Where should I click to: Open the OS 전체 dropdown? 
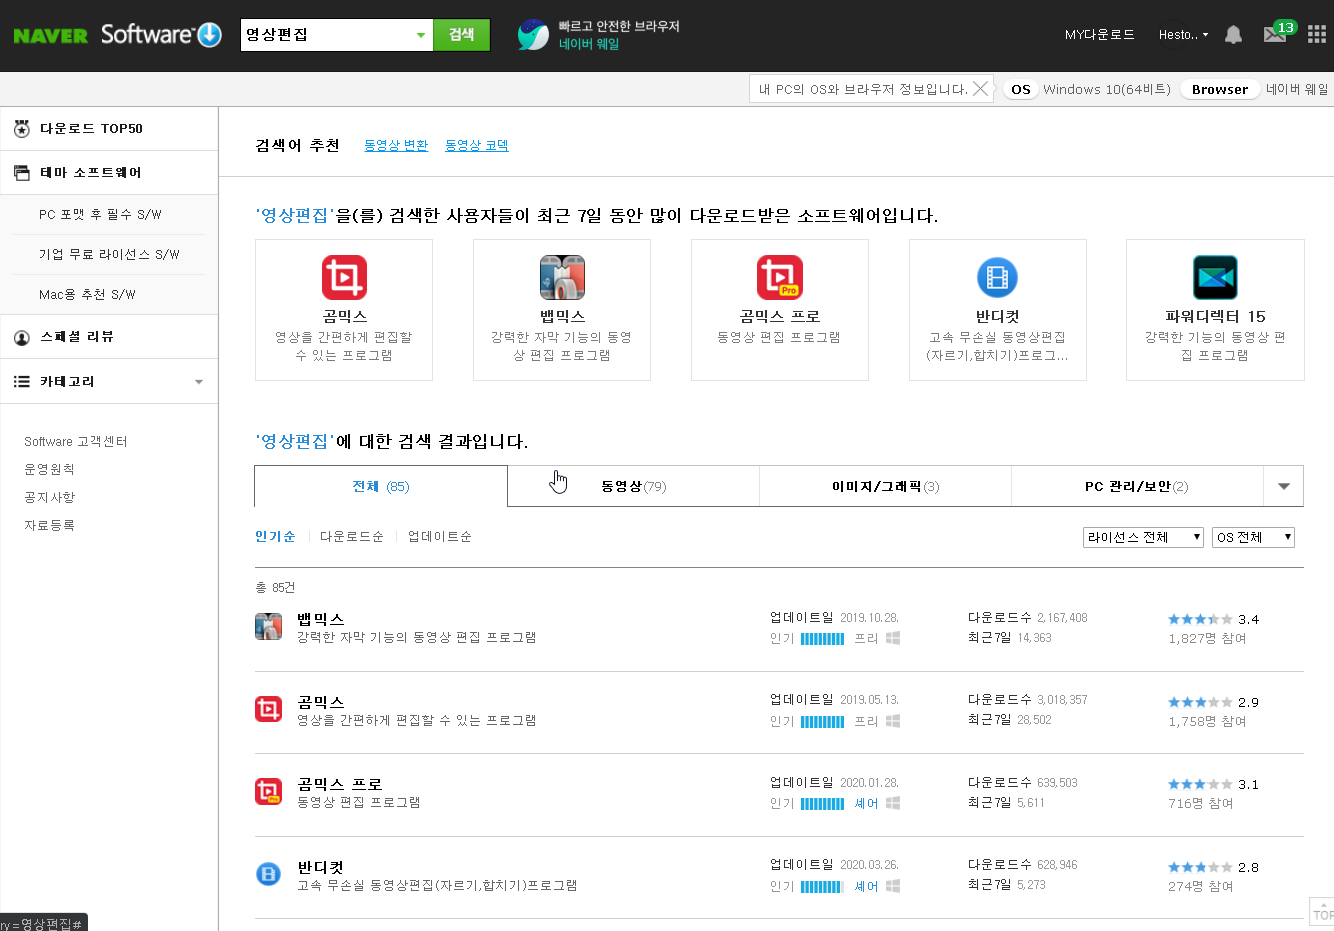(1253, 537)
